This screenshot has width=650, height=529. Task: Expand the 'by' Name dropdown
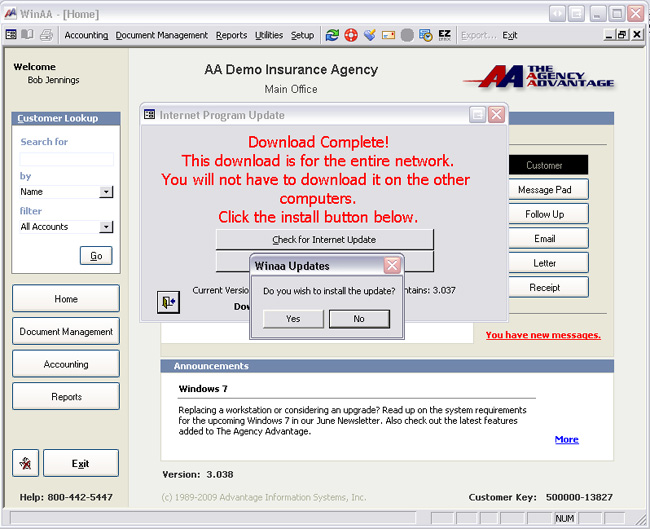click(x=106, y=192)
